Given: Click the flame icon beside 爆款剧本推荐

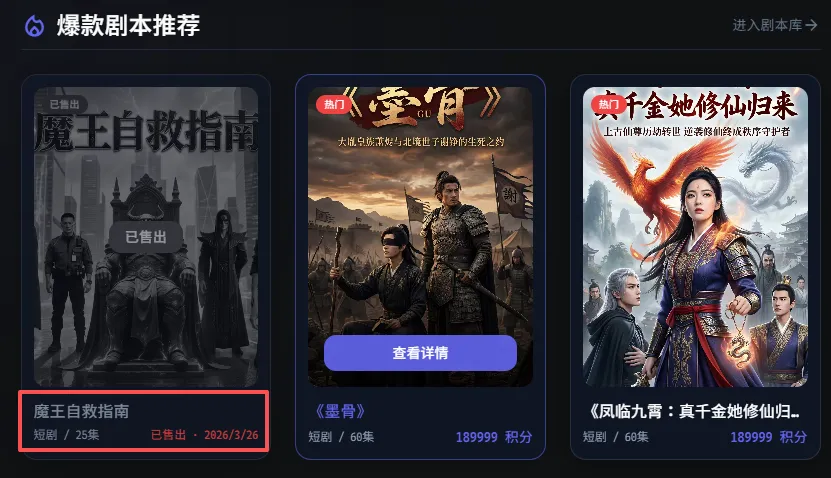Looking at the screenshot, I should [35, 26].
